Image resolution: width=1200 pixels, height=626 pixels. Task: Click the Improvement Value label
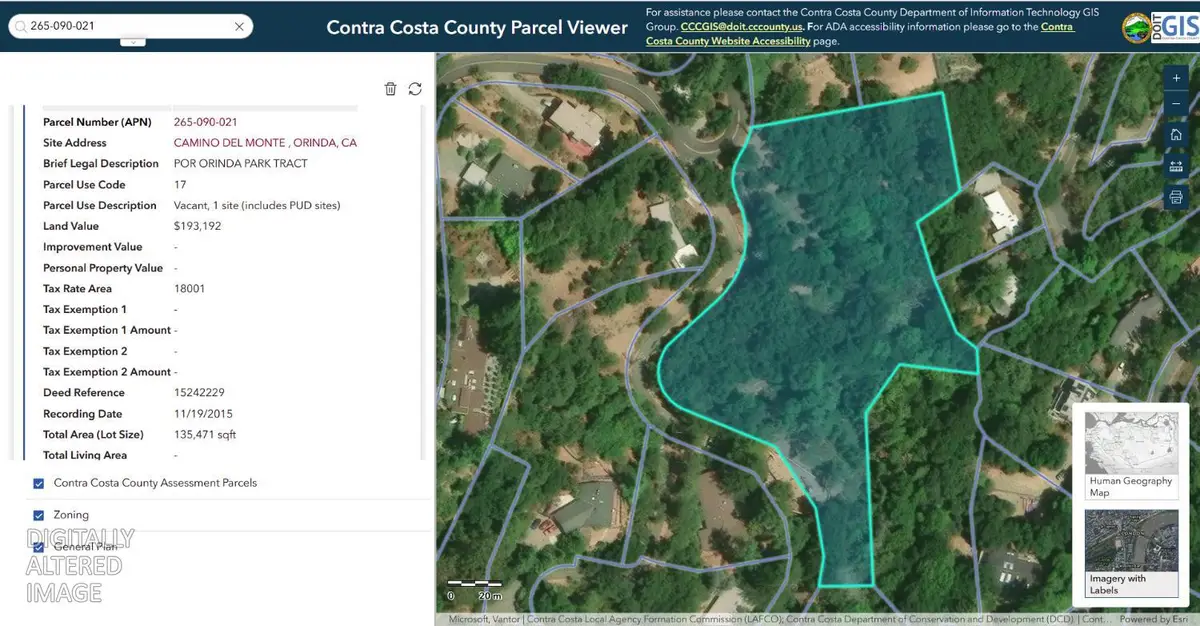pos(93,247)
